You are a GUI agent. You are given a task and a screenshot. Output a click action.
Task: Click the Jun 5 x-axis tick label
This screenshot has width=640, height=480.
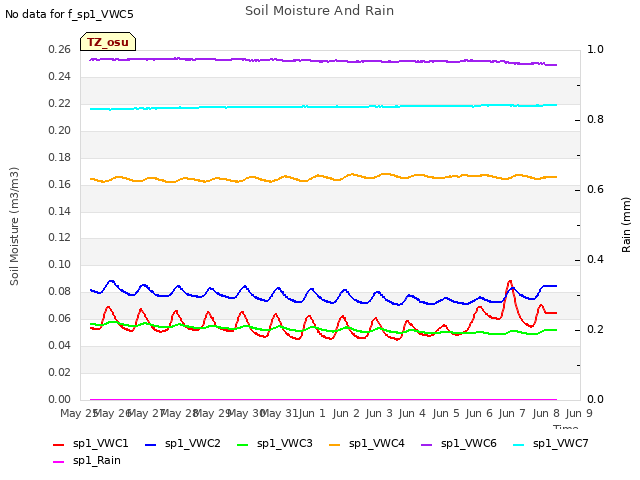(446, 413)
